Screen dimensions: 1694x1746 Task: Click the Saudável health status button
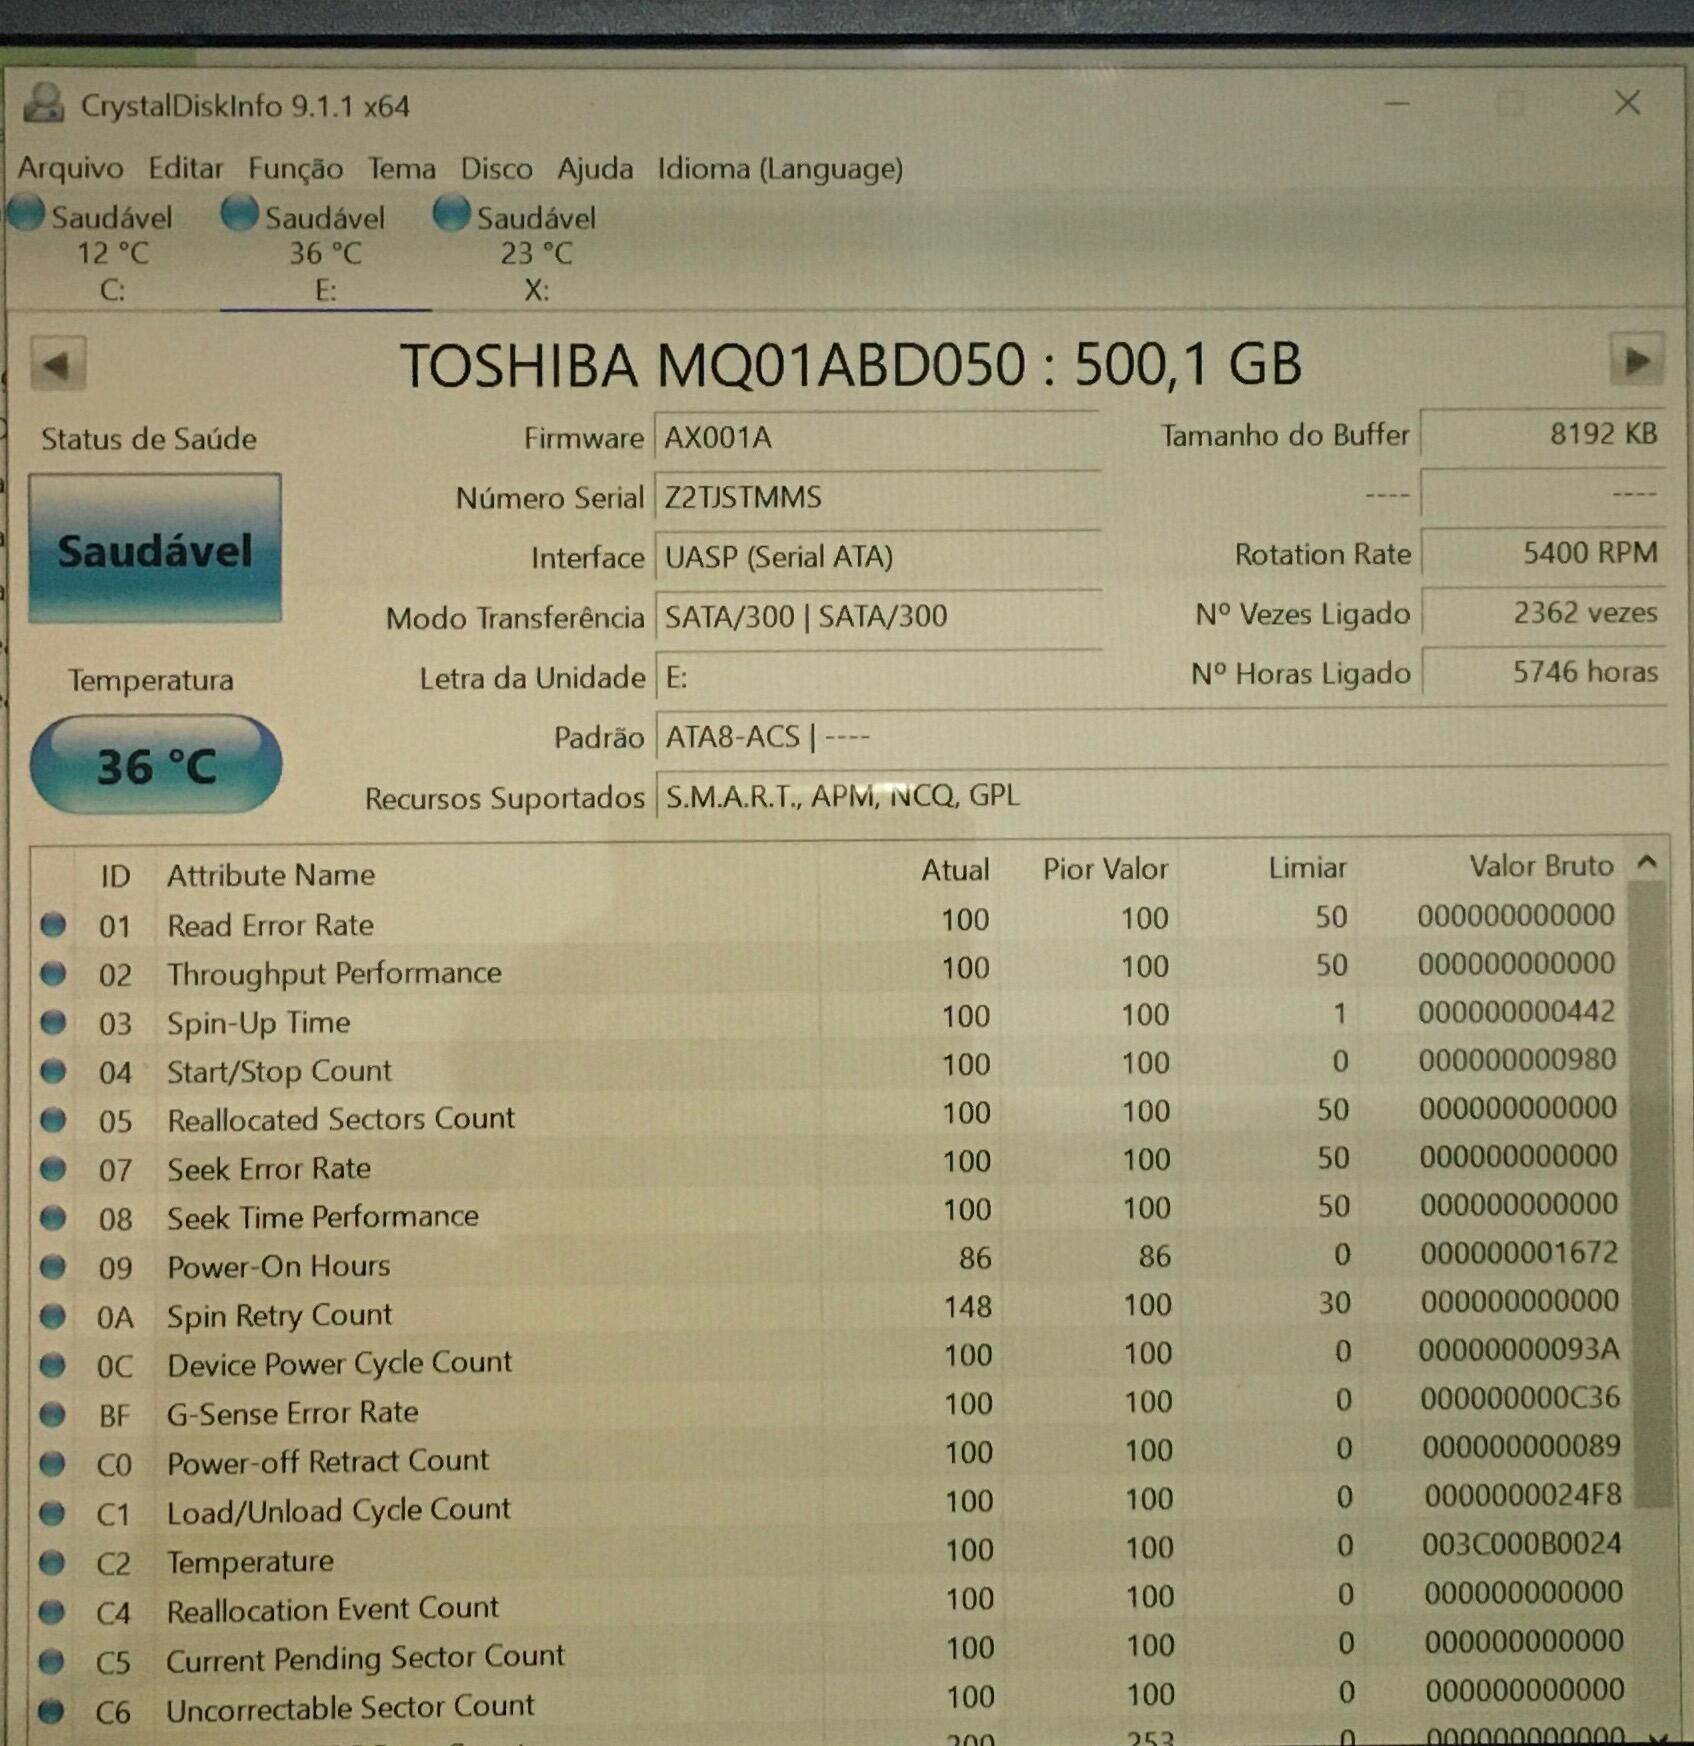coord(155,548)
